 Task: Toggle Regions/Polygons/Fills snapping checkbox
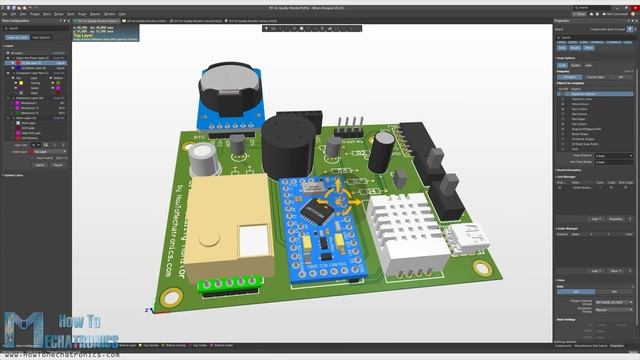point(563,129)
